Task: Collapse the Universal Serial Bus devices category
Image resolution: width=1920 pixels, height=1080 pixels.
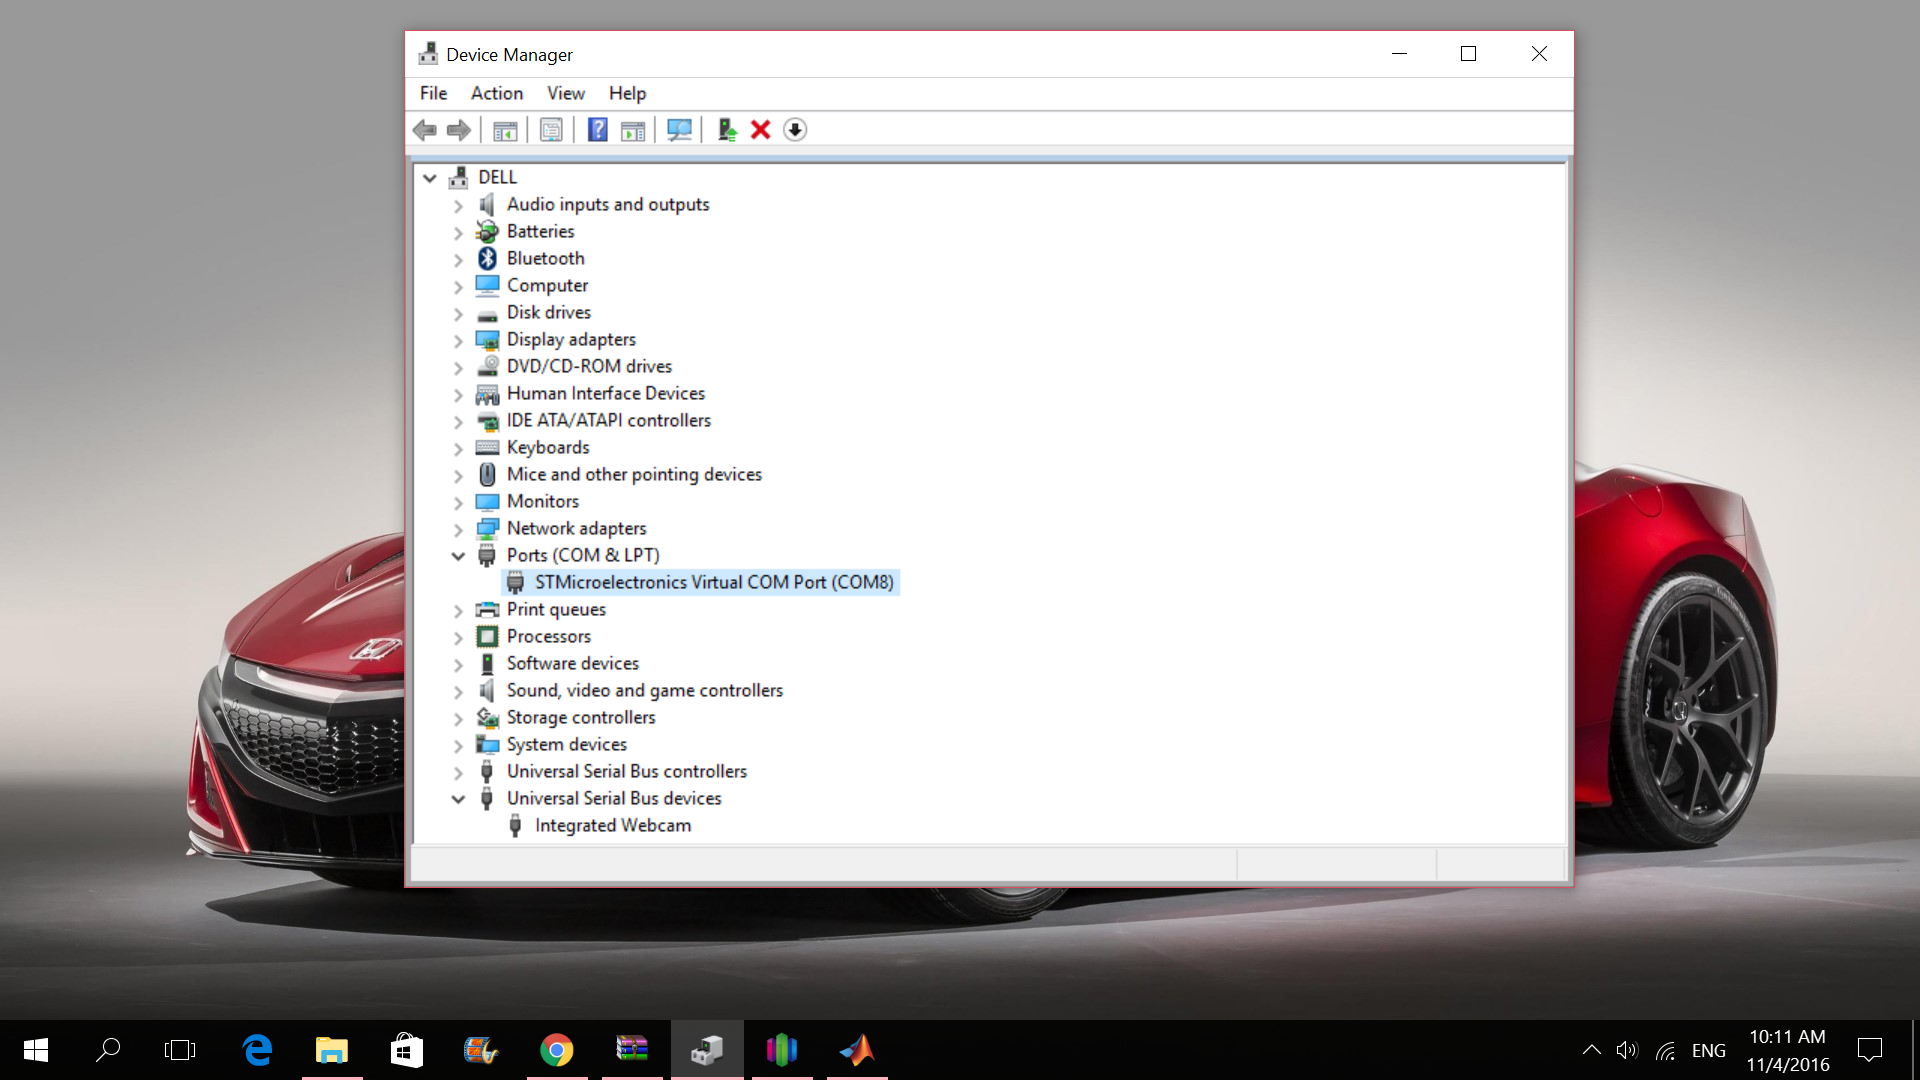Action: pos(459,798)
